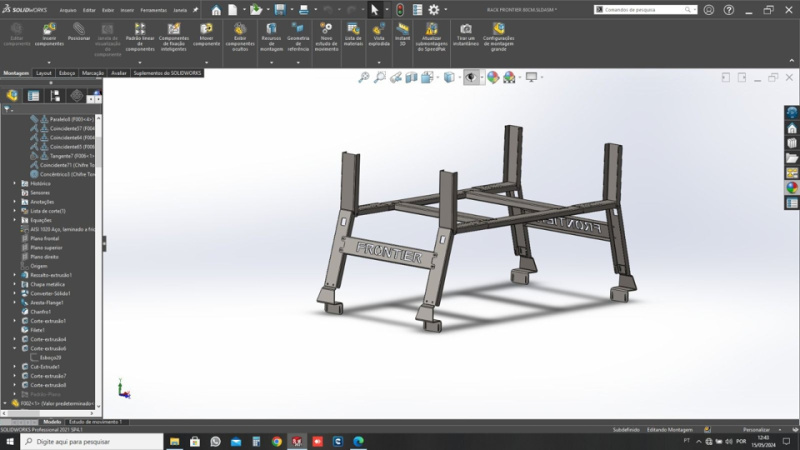Expand the Lista de corte(1) node
The width and height of the screenshot is (800, 450).
pos(14,211)
